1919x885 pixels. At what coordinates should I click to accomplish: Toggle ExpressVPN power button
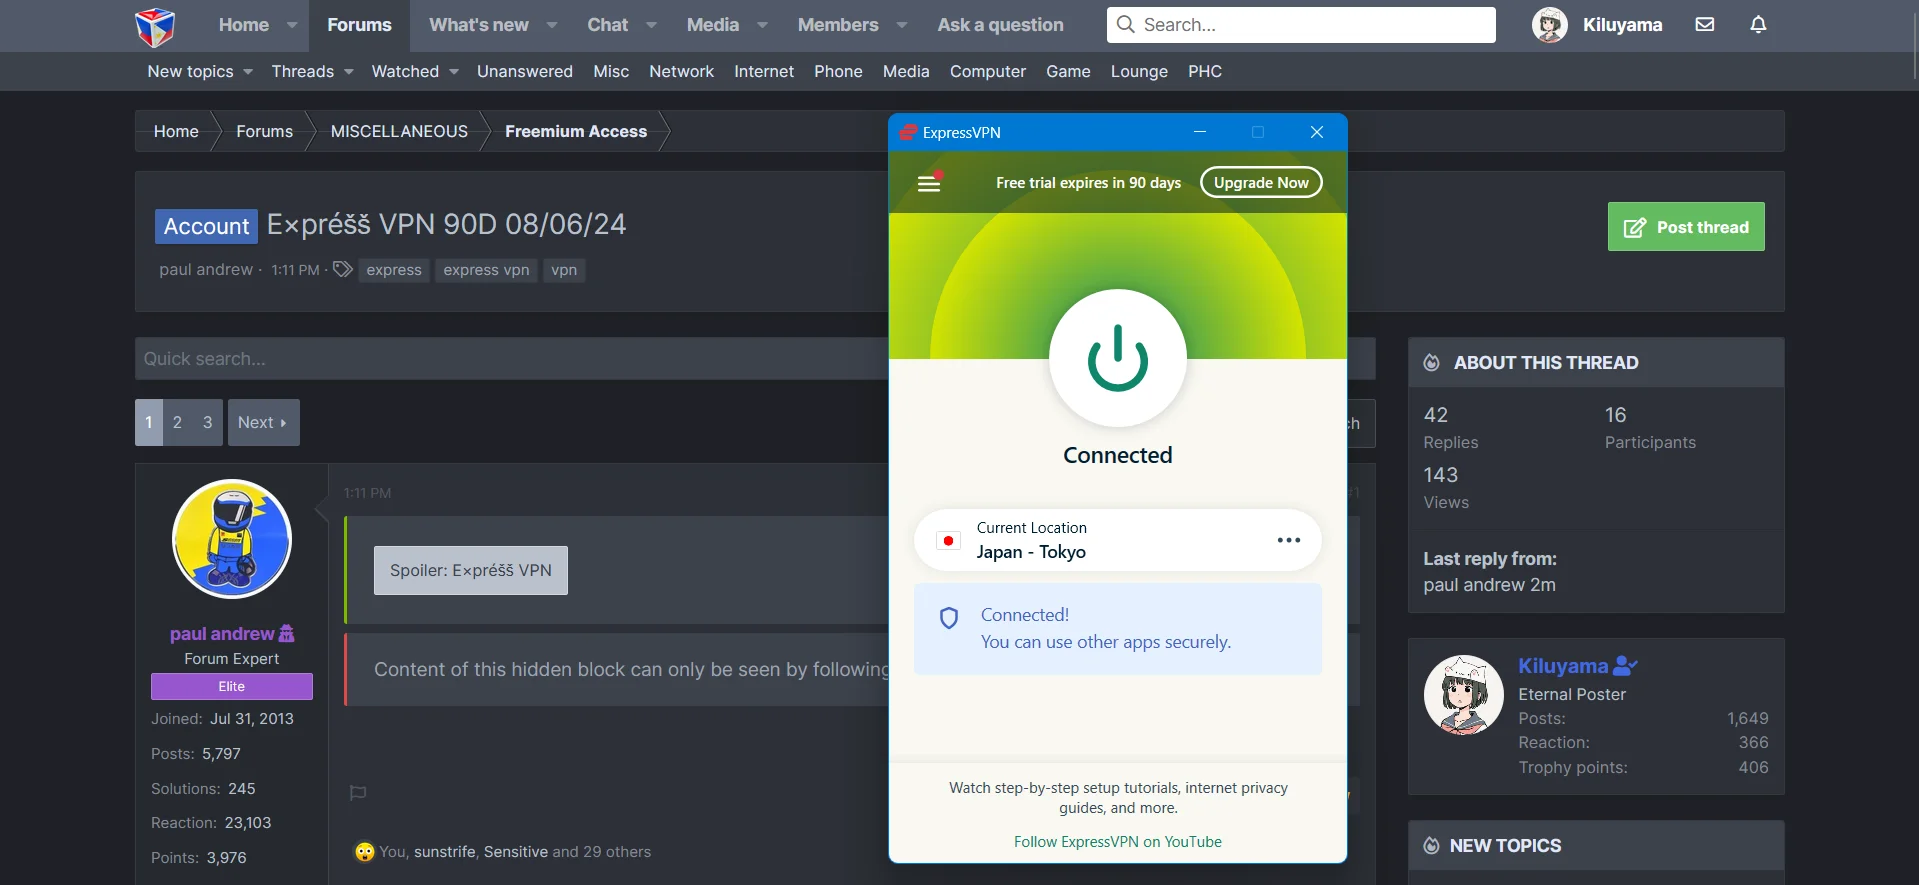[1118, 358]
